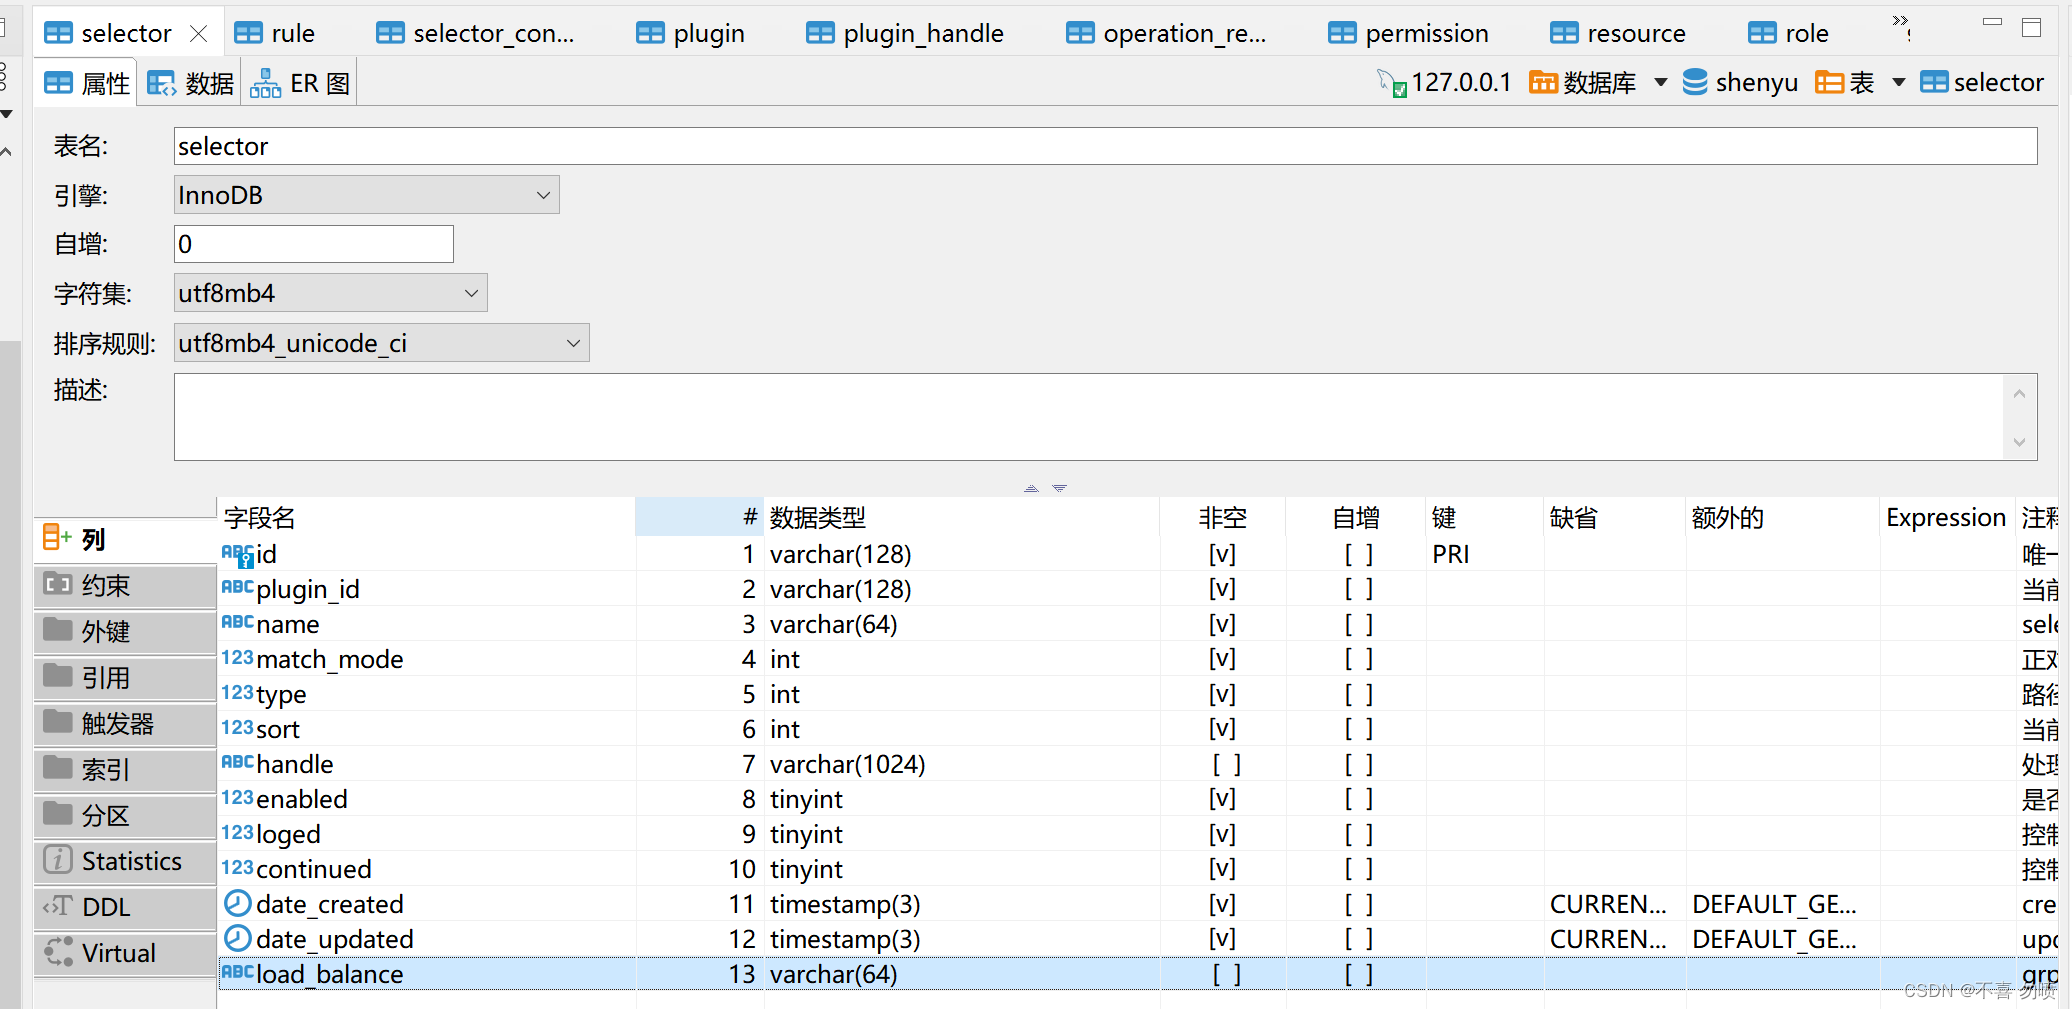Open the InnoDB engine dropdown
Viewport: 2072px width, 1009px height.
pyautogui.click(x=366, y=195)
